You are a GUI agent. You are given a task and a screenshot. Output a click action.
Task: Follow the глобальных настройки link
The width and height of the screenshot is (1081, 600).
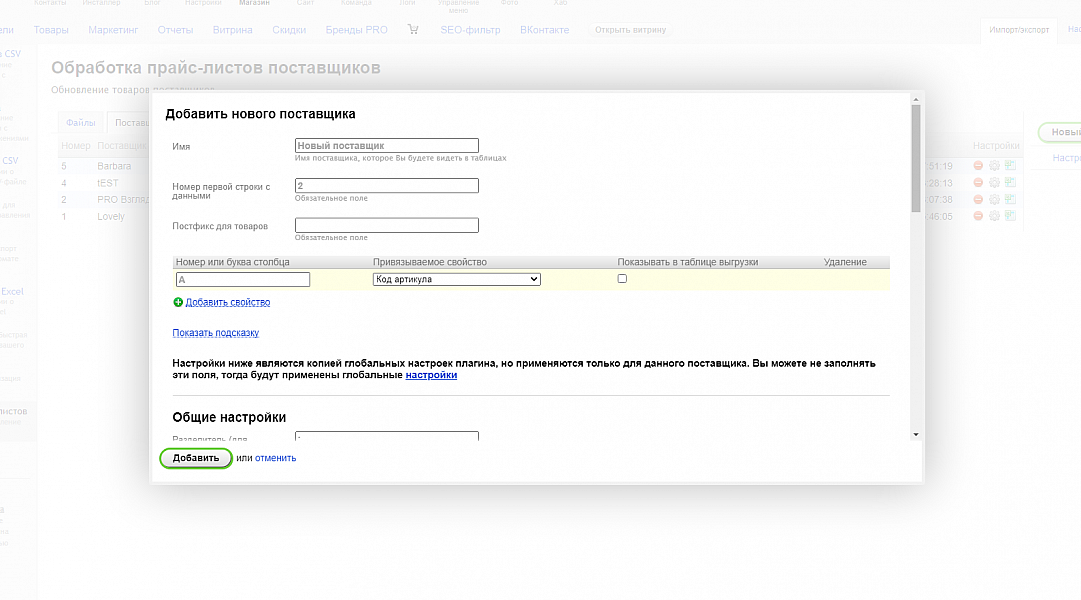431,375
